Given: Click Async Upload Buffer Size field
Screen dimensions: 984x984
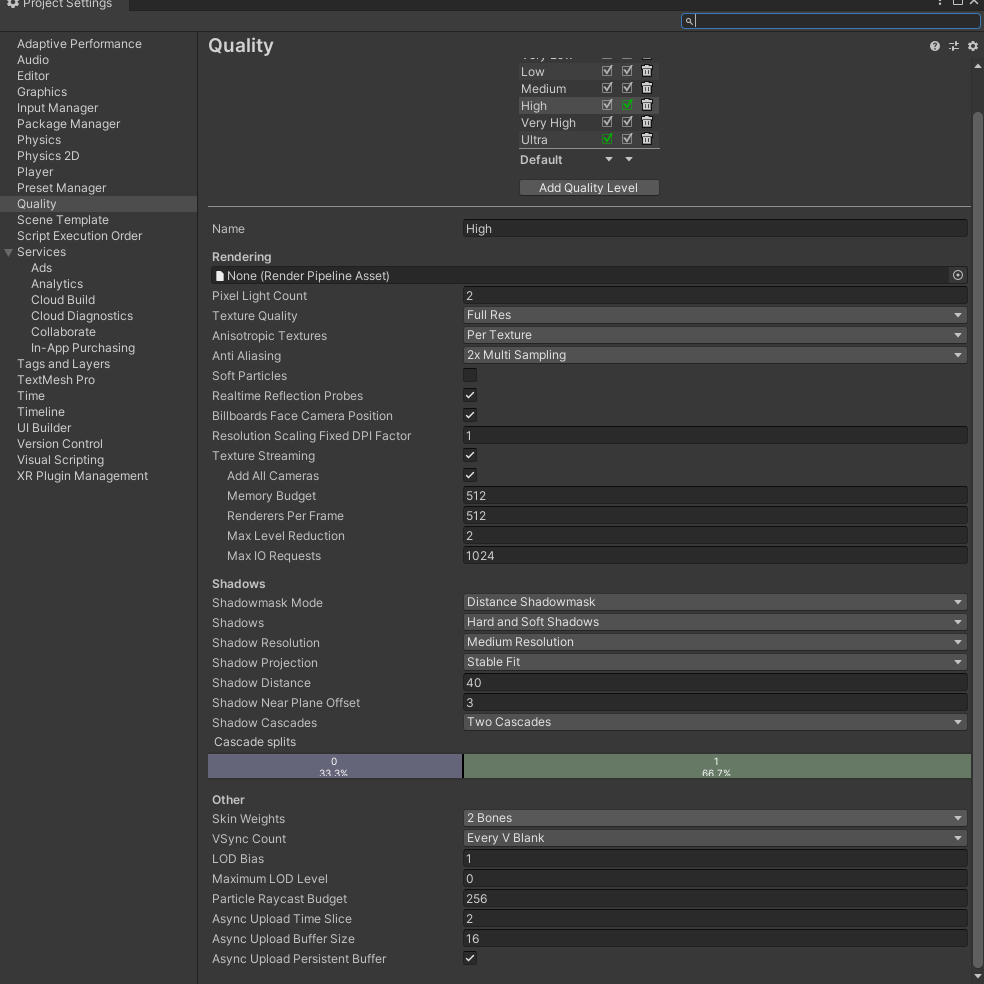Looking at the screenshot, I should [715, 939].
